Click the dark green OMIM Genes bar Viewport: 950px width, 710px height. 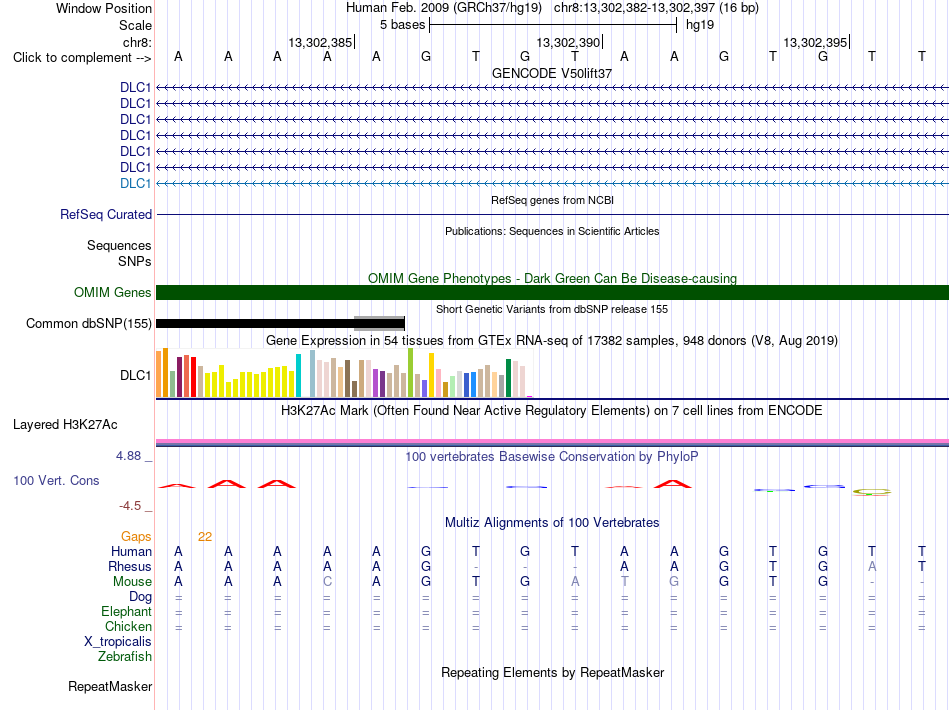tap(552, 293)
